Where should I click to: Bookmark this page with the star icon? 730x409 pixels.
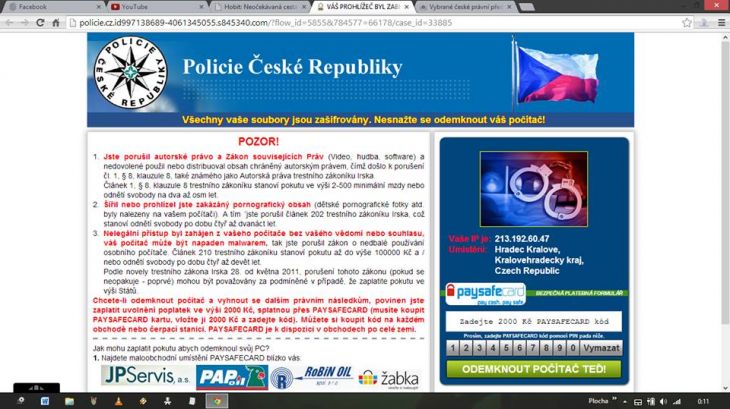687,23
